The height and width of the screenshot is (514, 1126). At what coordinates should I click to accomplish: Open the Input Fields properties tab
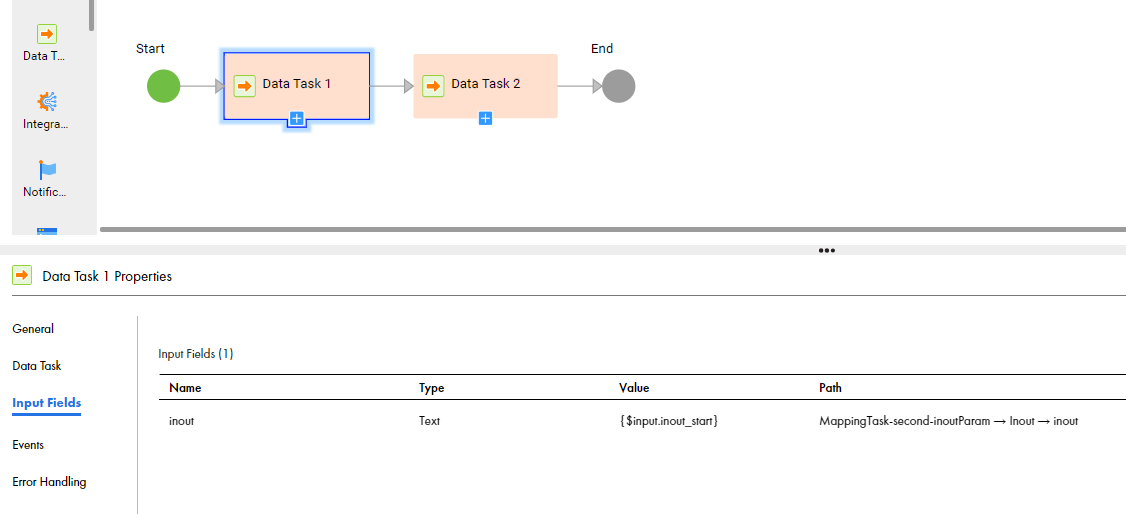coord(47,403)
